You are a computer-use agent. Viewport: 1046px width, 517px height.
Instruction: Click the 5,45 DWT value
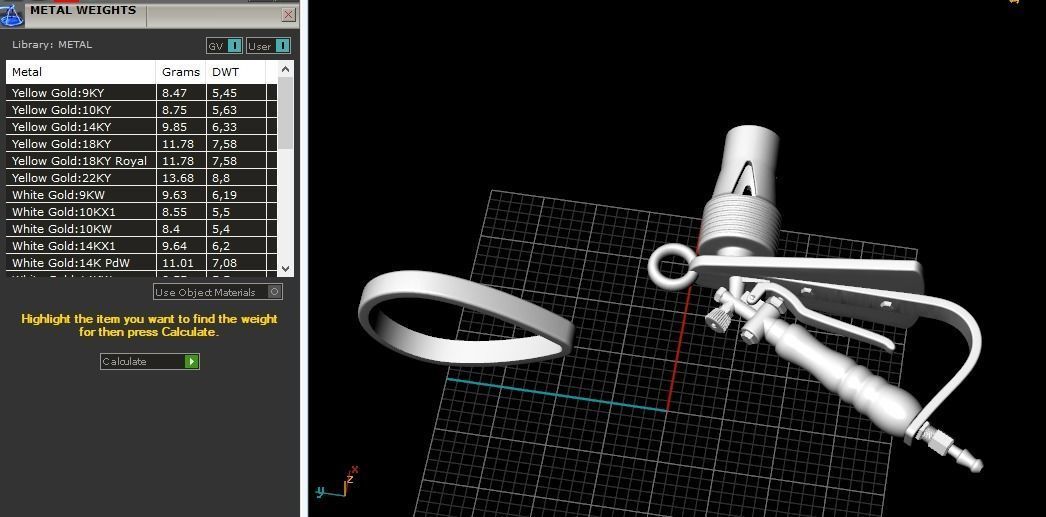point(224,93)
